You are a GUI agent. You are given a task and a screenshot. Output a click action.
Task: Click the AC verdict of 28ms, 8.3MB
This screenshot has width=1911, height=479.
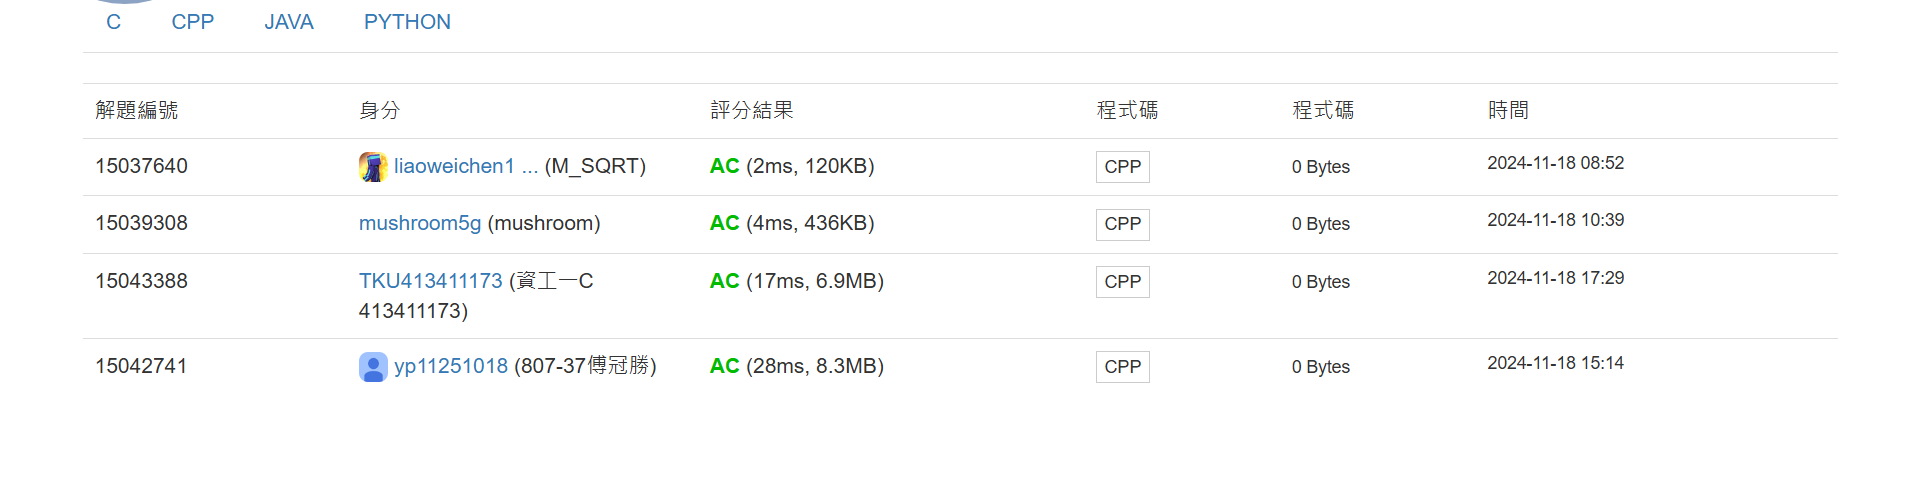pos(724,366)
